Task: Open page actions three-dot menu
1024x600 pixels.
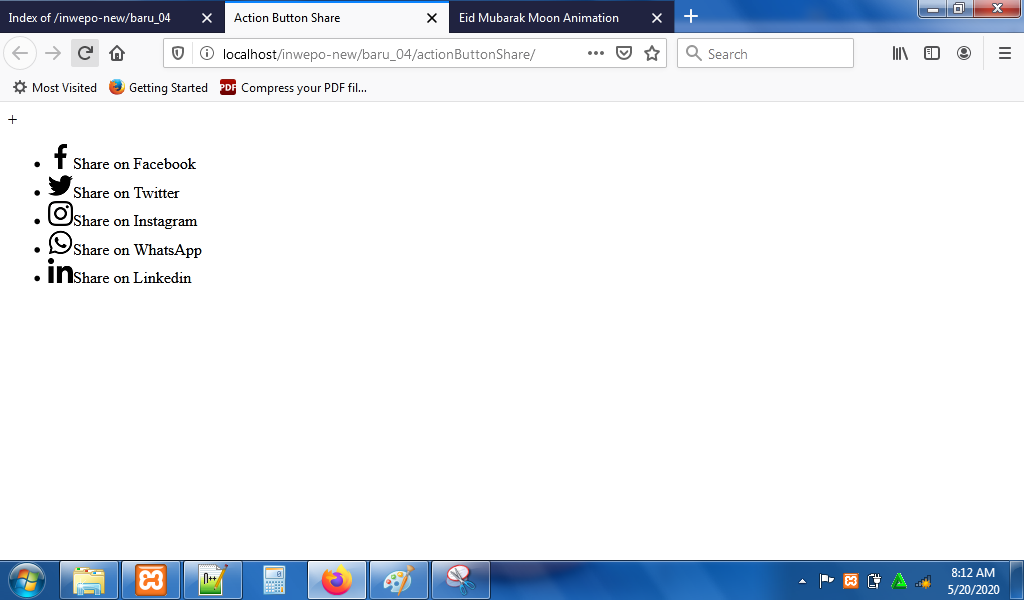Action: [596, 54]
